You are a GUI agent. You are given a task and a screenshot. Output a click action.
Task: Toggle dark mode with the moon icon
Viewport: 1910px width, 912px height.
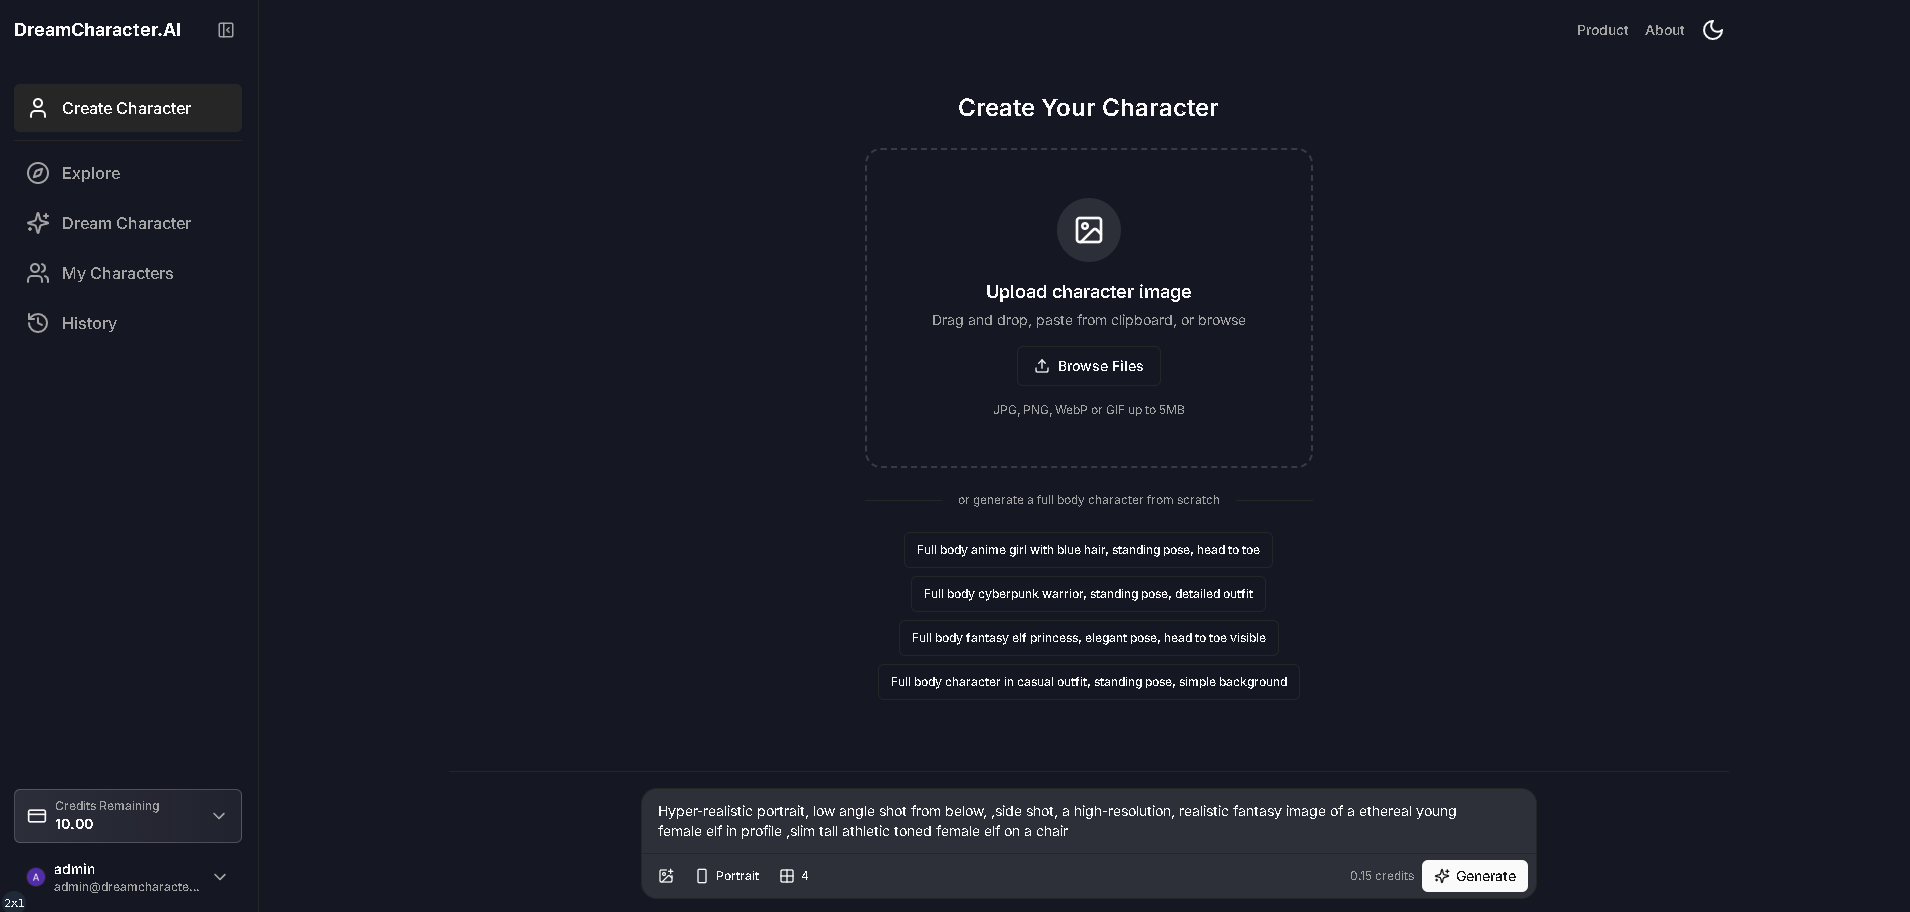(1712, 30)
